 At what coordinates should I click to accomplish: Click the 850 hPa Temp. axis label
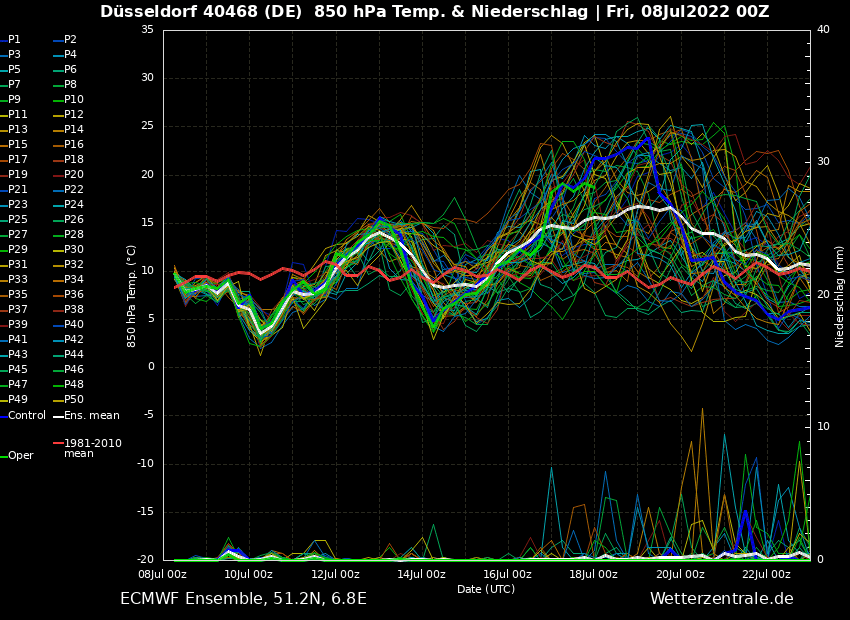click(x=132, y=296)
